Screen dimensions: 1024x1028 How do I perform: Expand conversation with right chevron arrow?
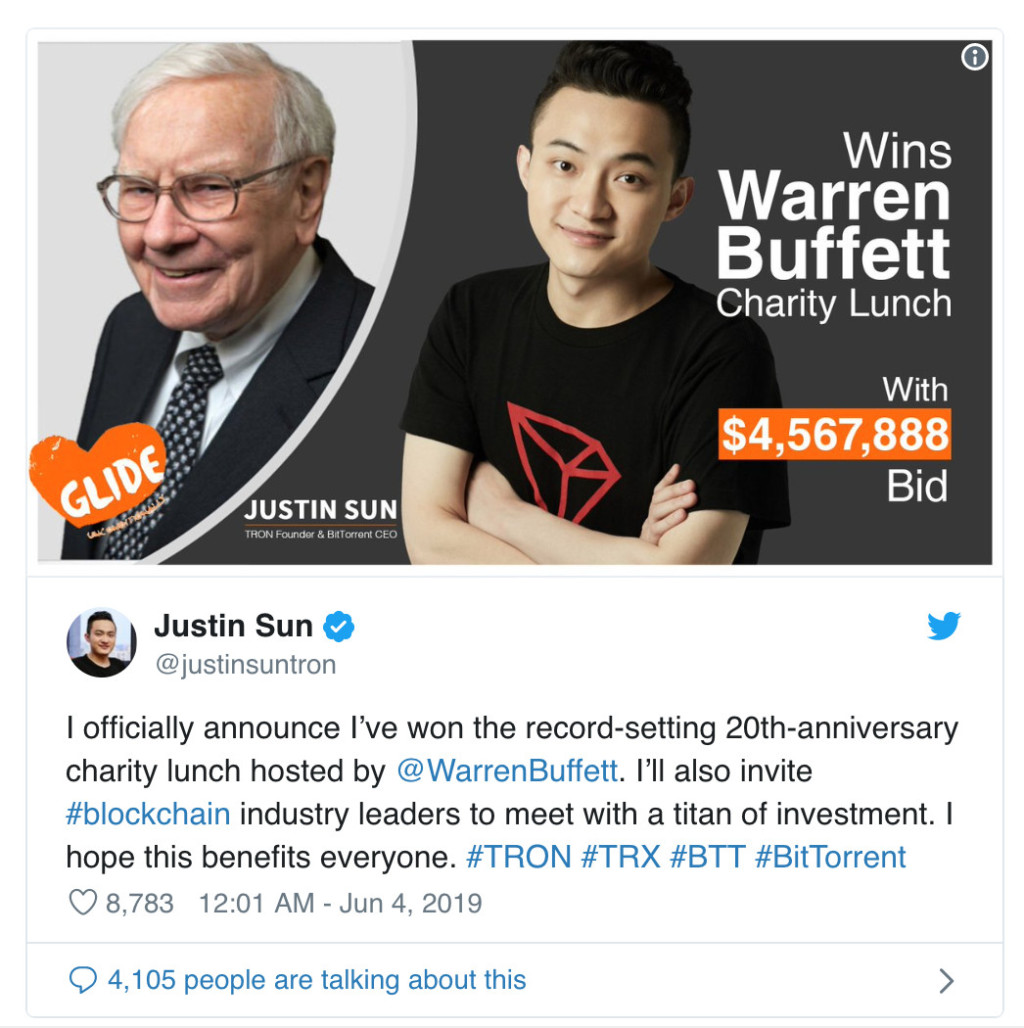pos(945,981)
